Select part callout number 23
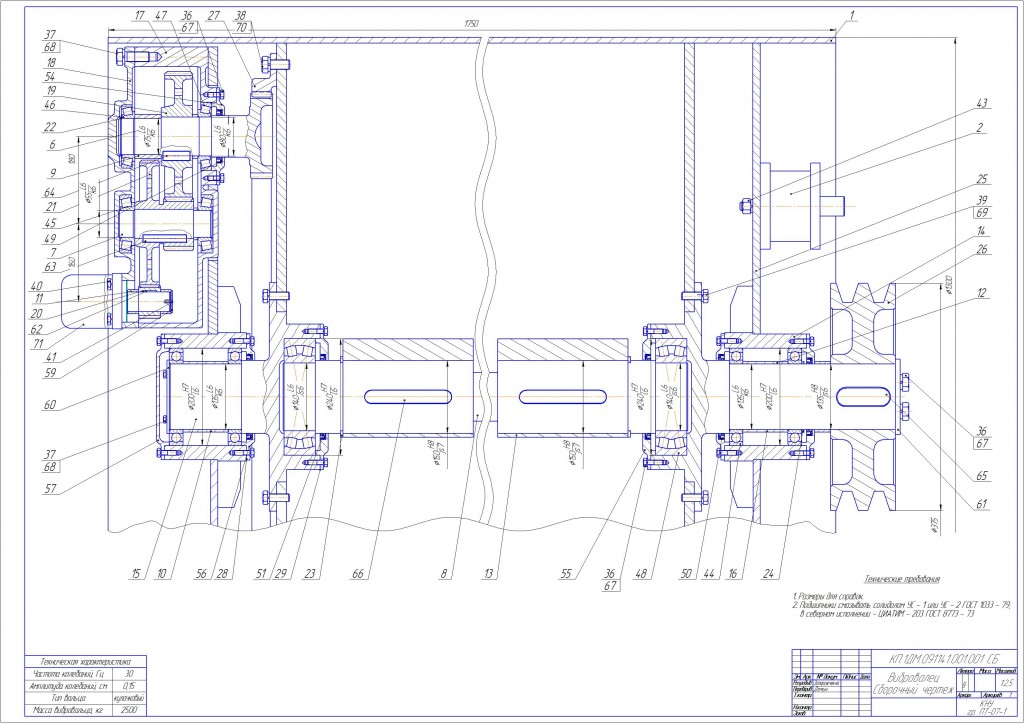 310,574
